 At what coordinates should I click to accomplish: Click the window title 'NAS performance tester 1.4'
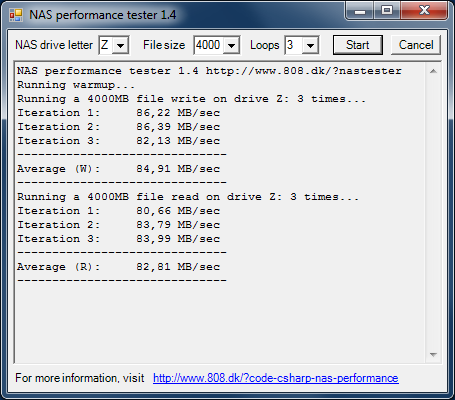pyautogui.click(x=103, y=15)
